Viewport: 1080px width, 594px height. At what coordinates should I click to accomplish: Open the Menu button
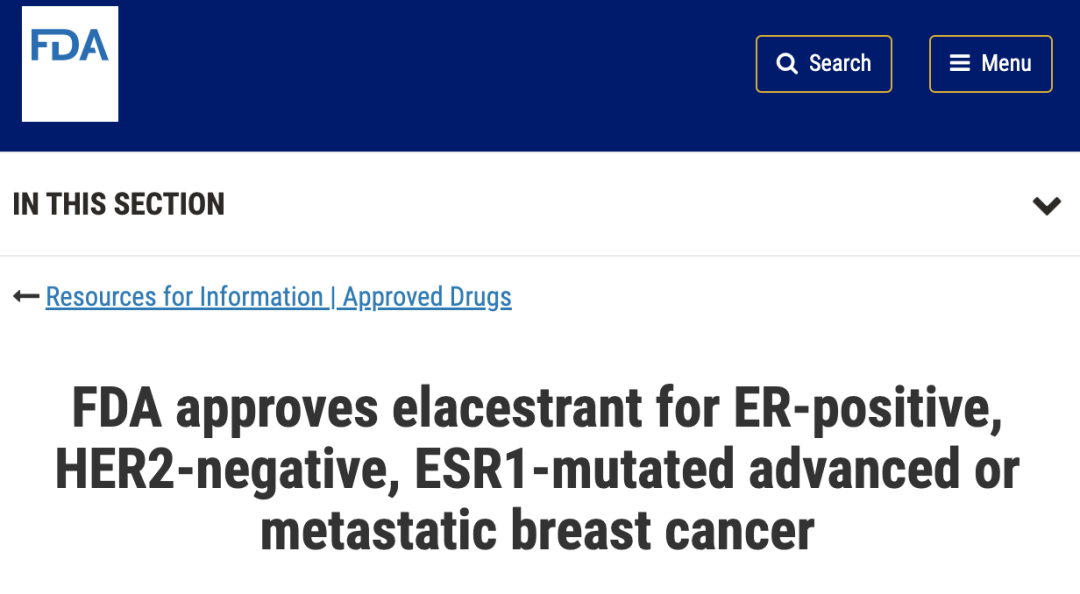(x=990, y=64)
